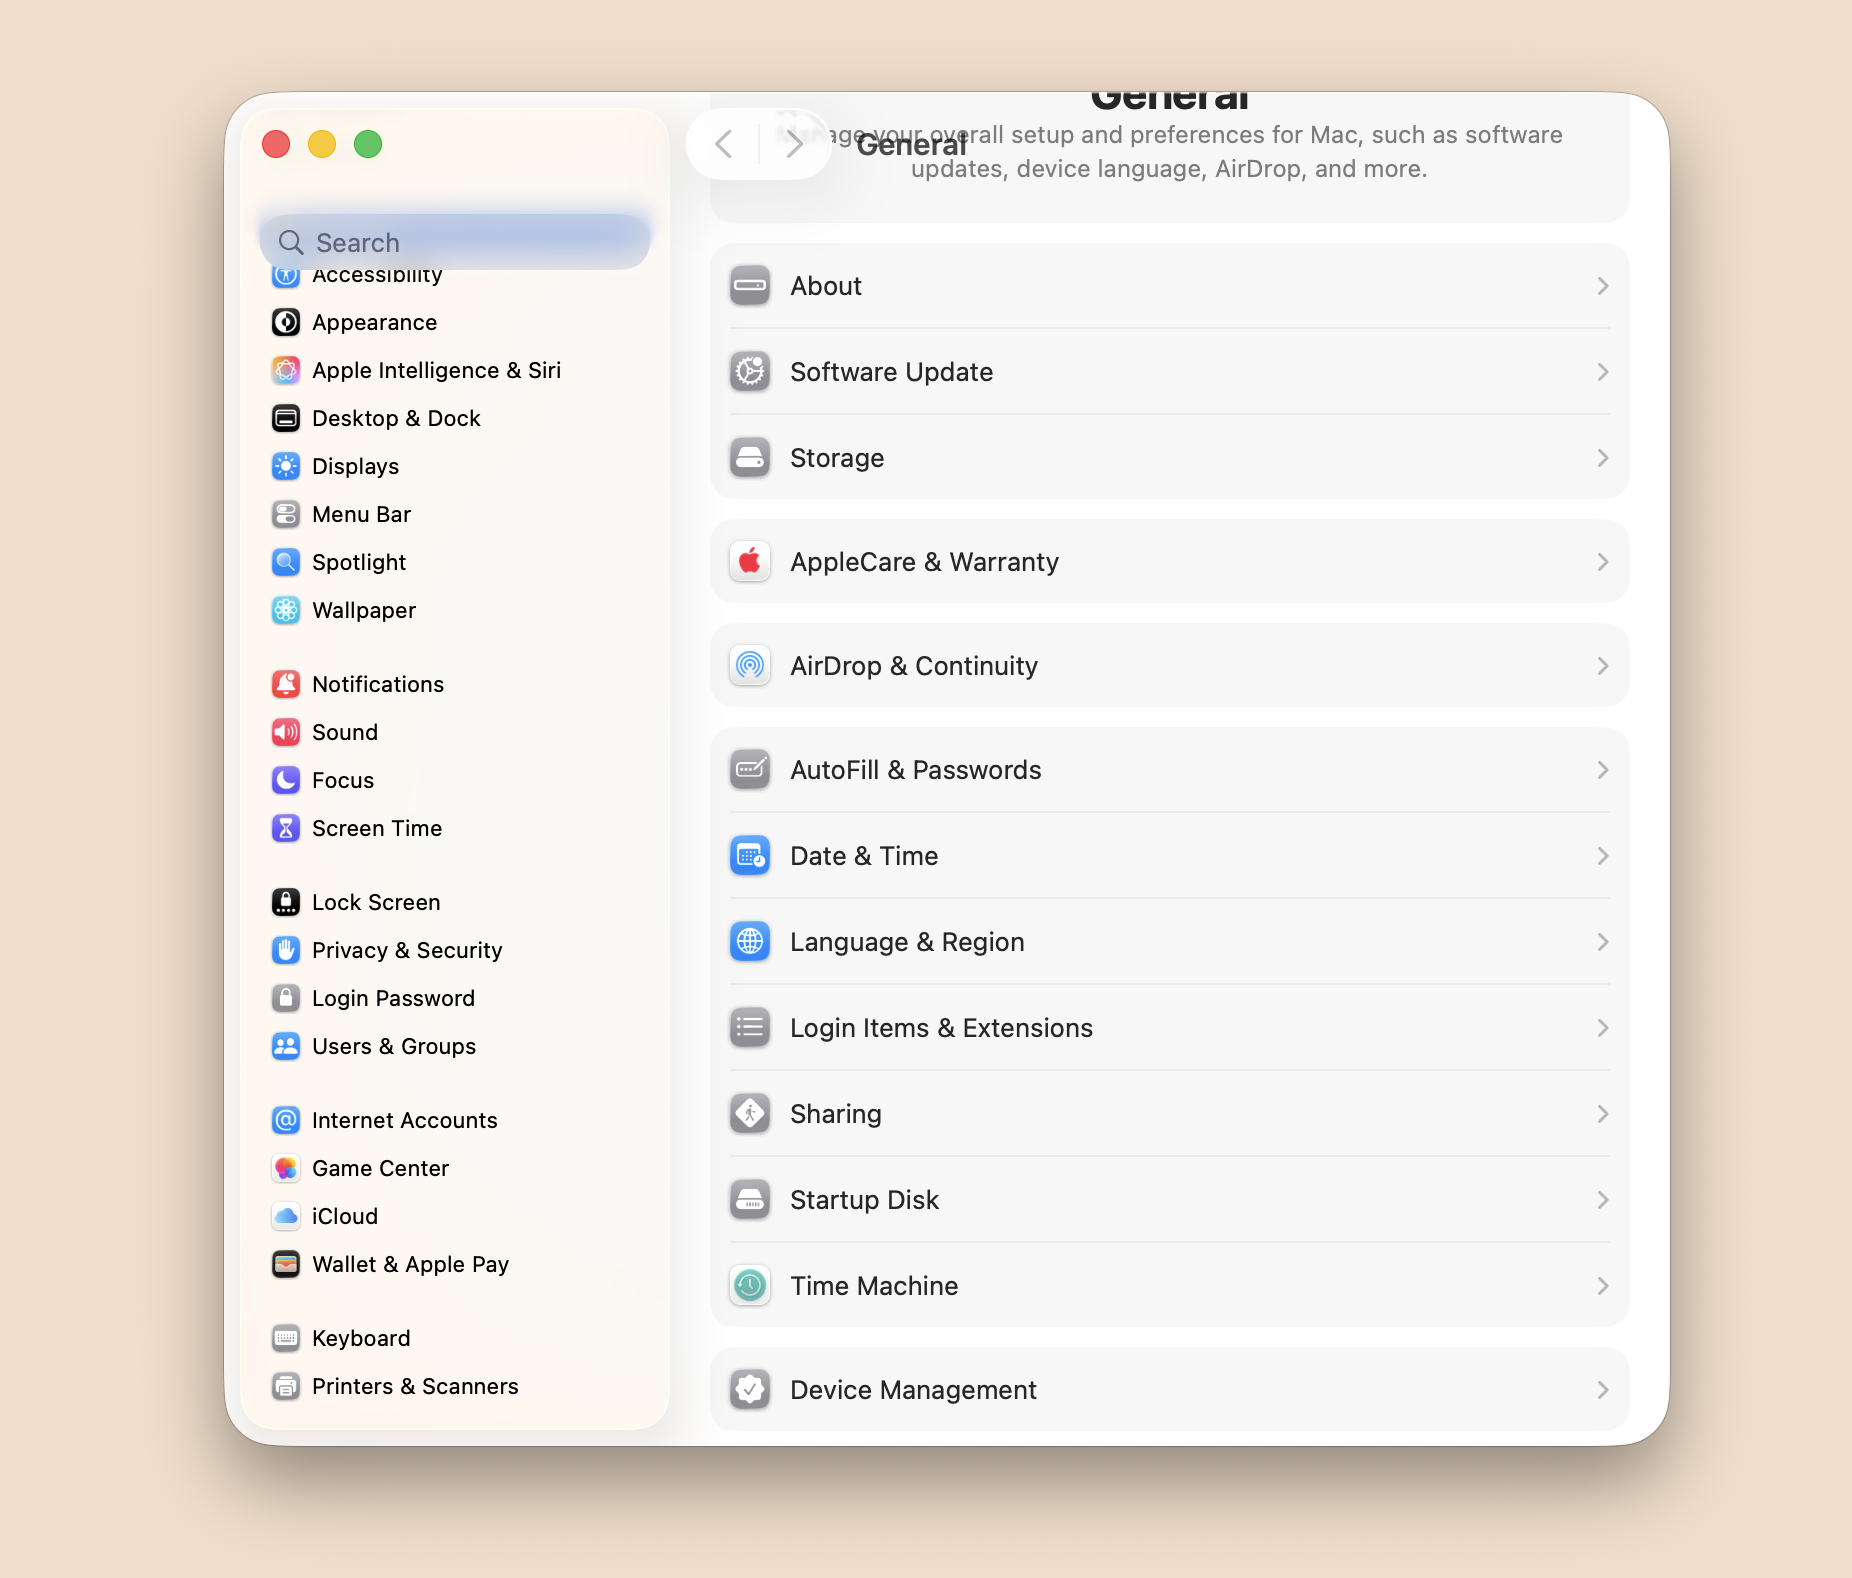Screen dimensions: 1852x1578
Task: Click the chevron on Login Items & Extensions
Action: [x=1603, y=1028]
